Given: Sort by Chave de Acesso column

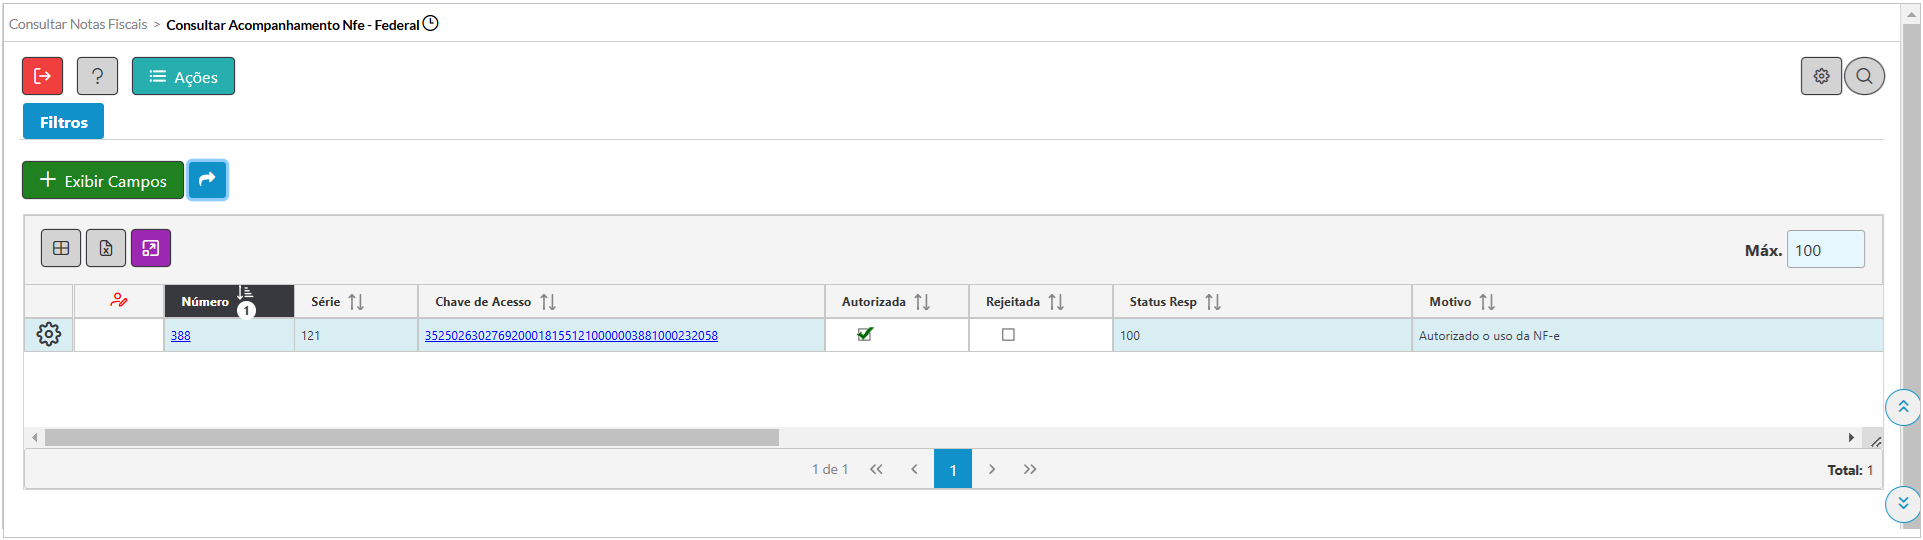Looking at the screenshot, I should [x=548, y=302].
